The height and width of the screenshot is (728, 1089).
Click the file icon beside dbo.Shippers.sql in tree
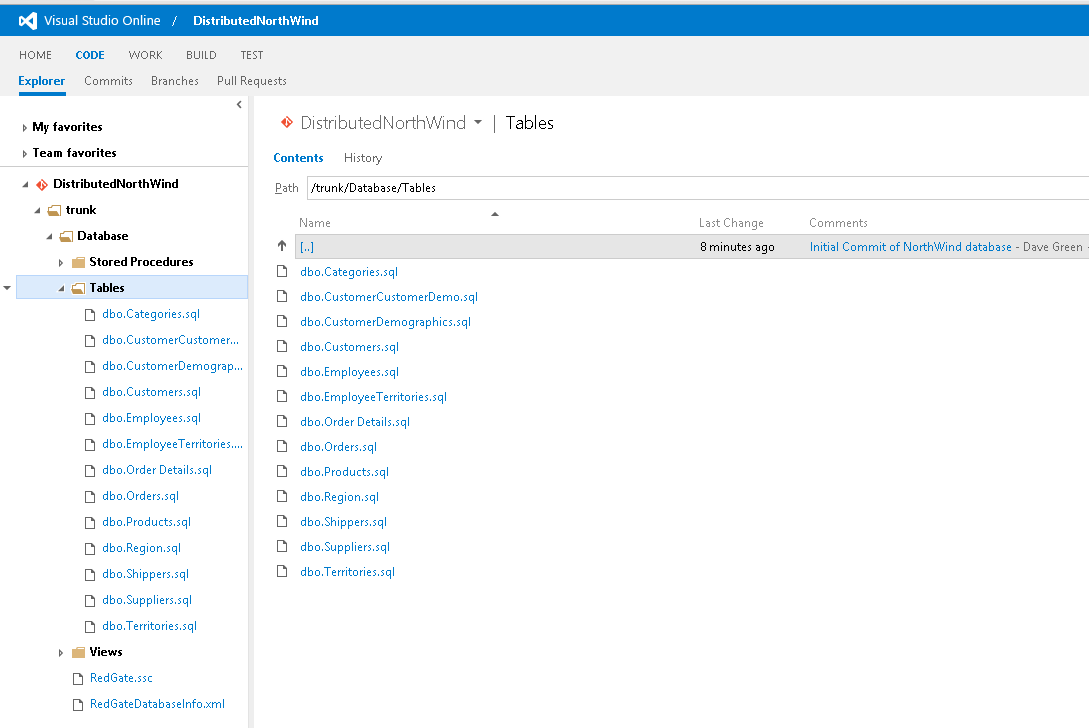(x=90, y=574)
